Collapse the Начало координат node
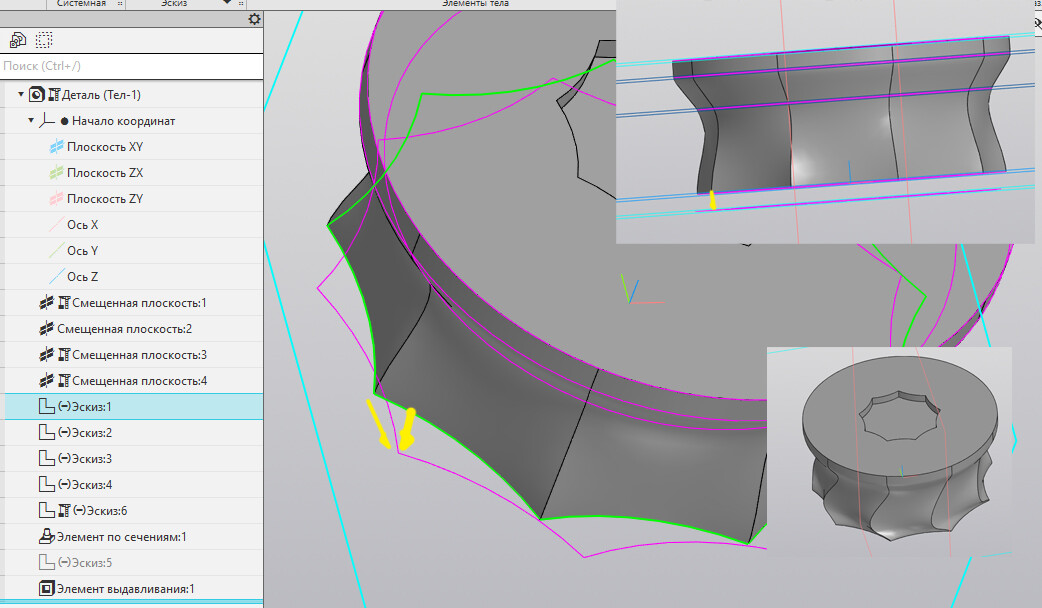This screenshot has width=1042, height=608. [31, 121]
